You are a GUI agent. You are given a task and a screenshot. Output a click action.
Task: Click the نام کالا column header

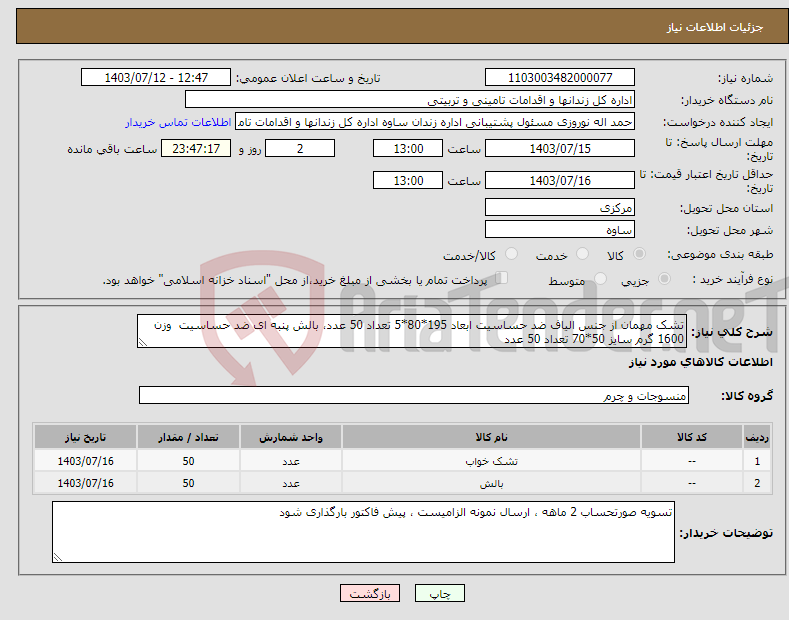[491, 437]
